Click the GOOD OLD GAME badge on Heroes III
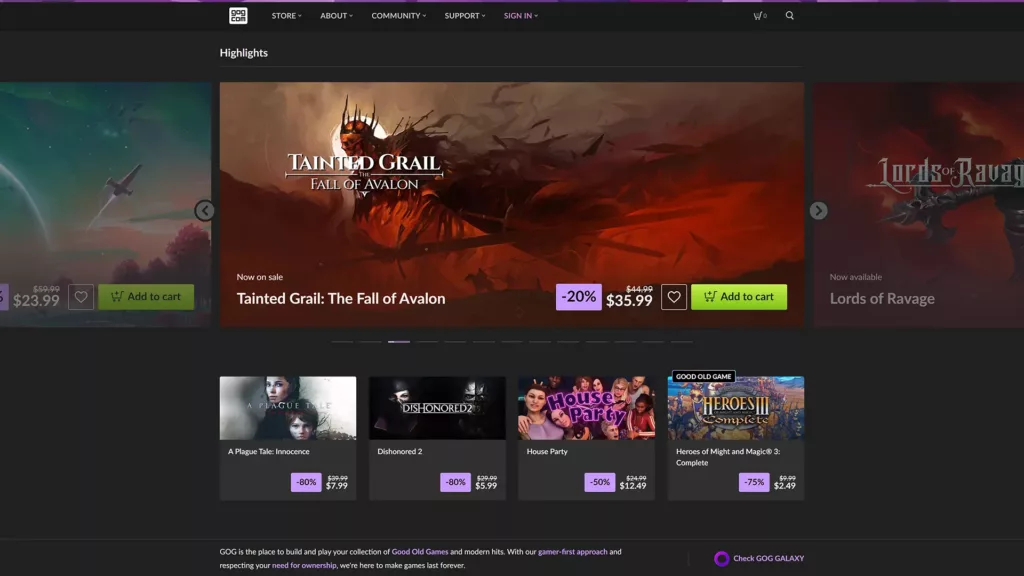 coord(703,377)
